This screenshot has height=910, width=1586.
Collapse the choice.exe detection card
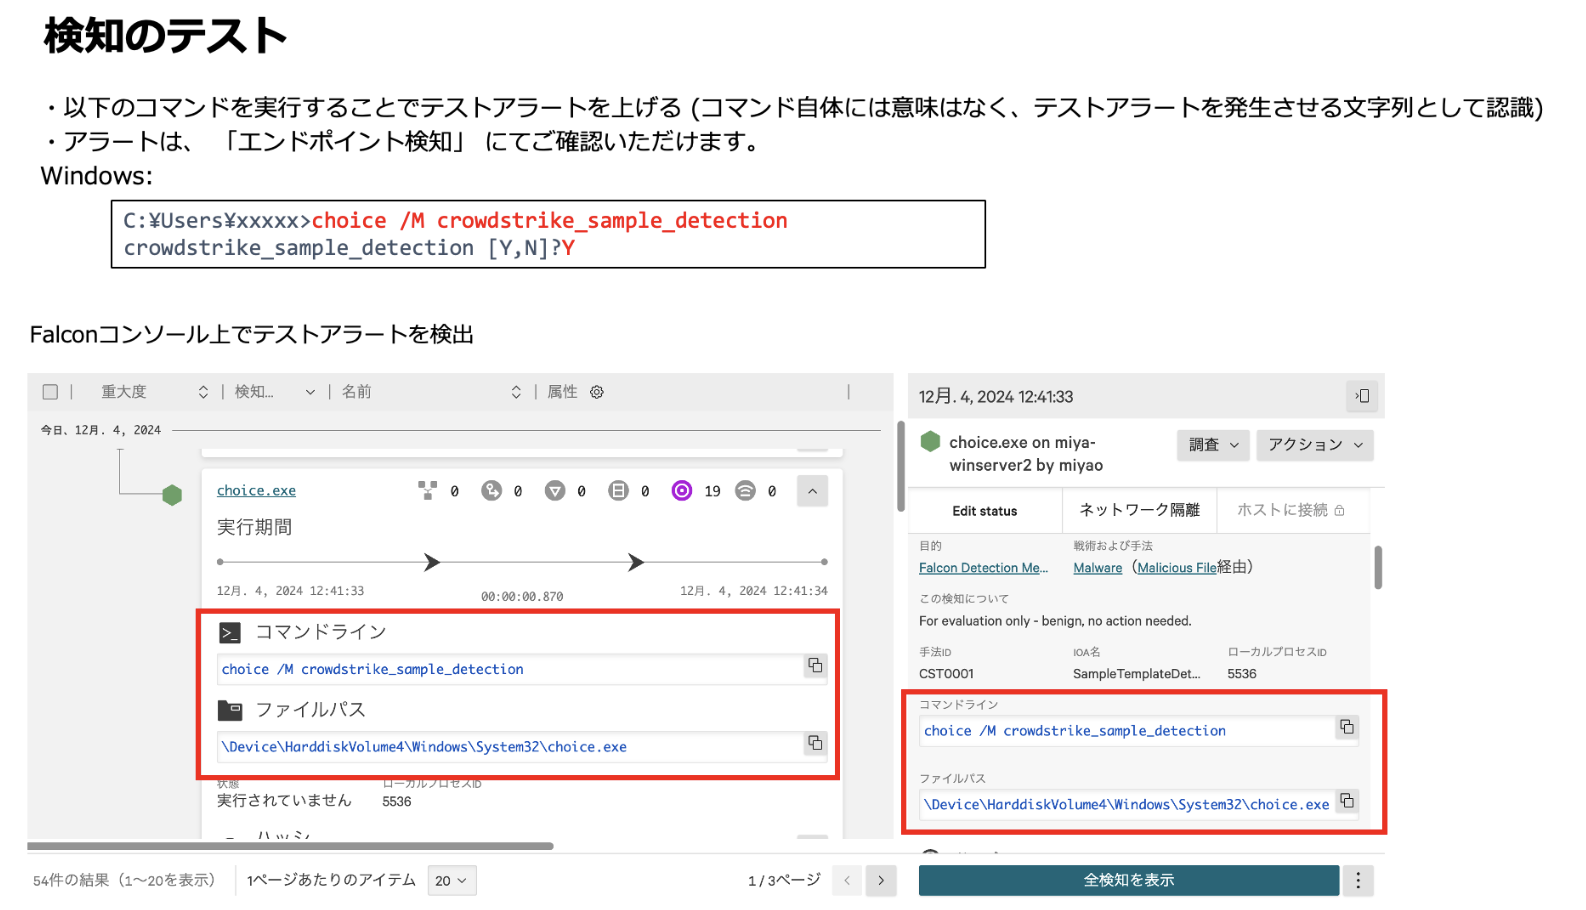point(812,491)
